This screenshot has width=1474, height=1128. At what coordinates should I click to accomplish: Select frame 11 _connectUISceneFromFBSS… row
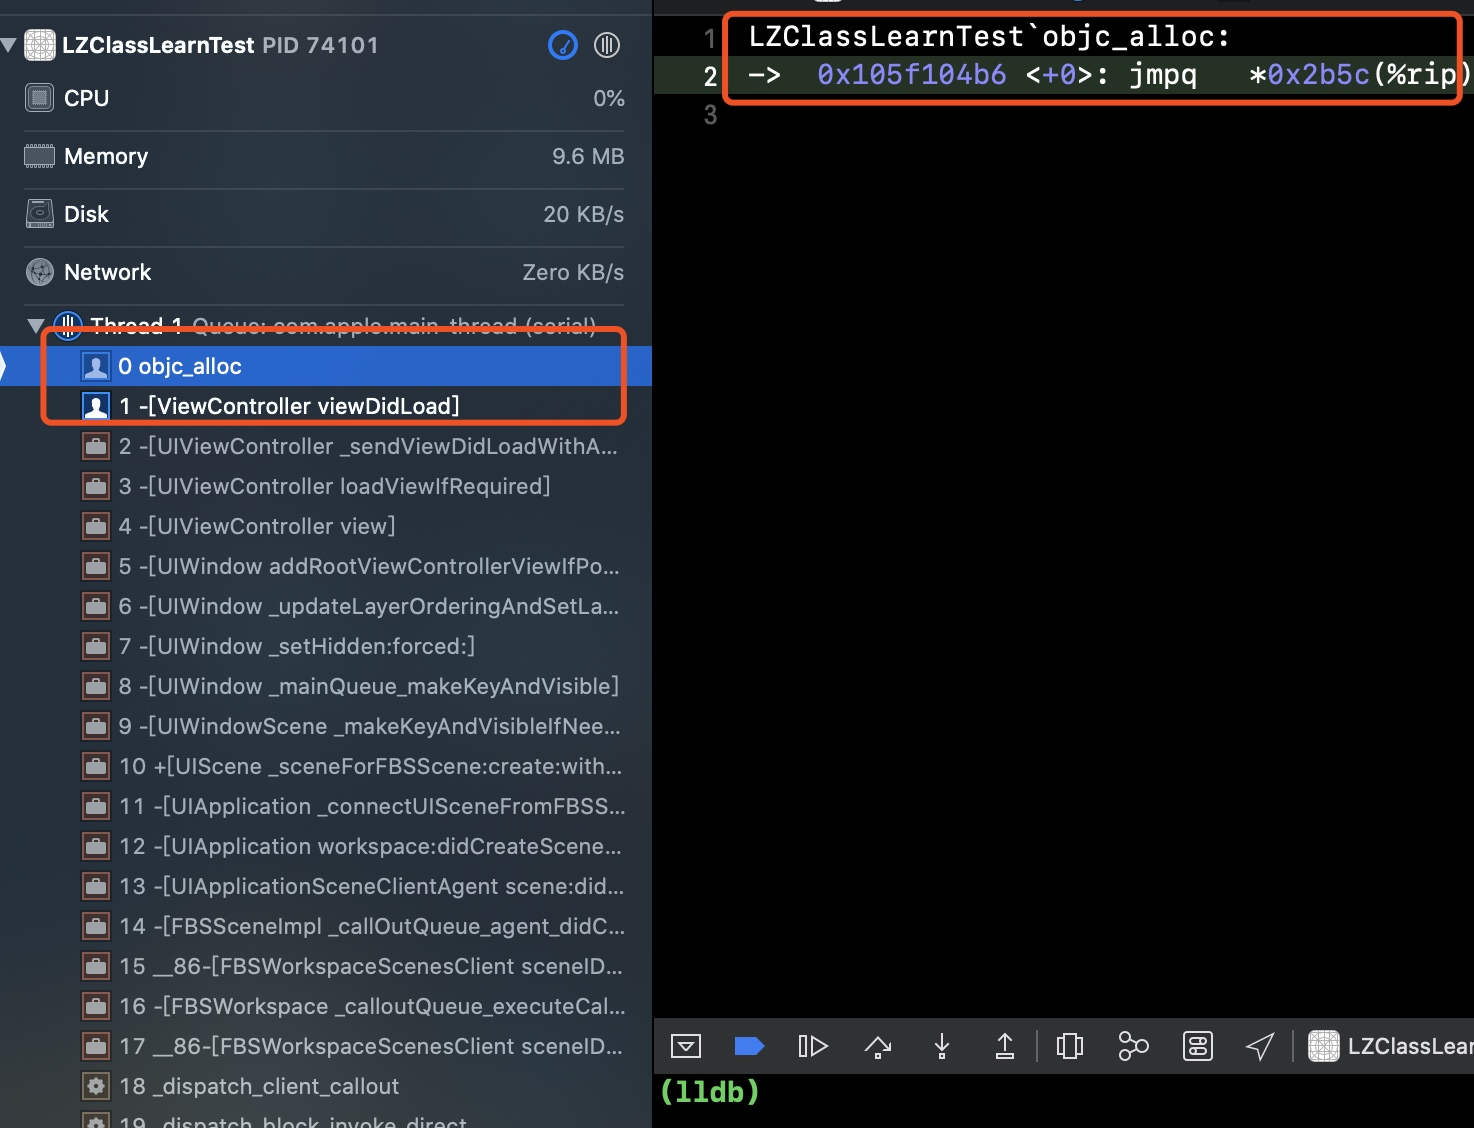(x=326, y=806)
